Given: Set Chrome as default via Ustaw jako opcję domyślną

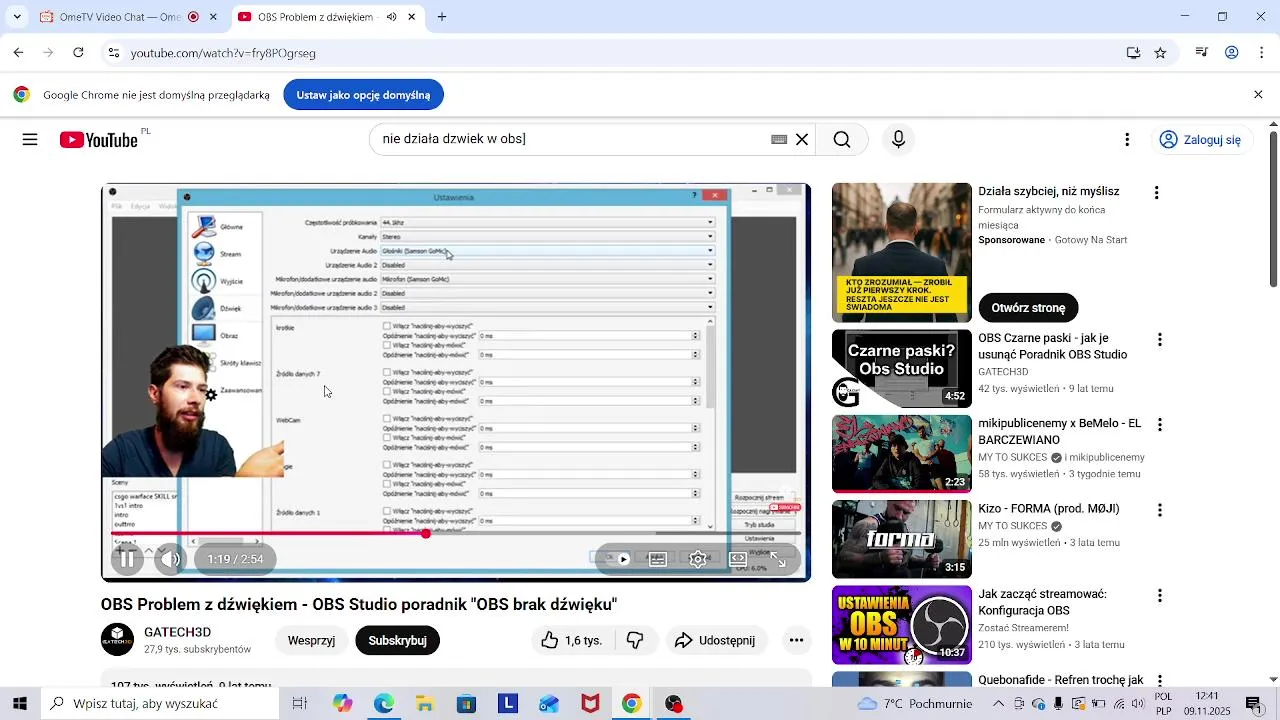Looking at the screenshot, I should [x=363, y=95].
